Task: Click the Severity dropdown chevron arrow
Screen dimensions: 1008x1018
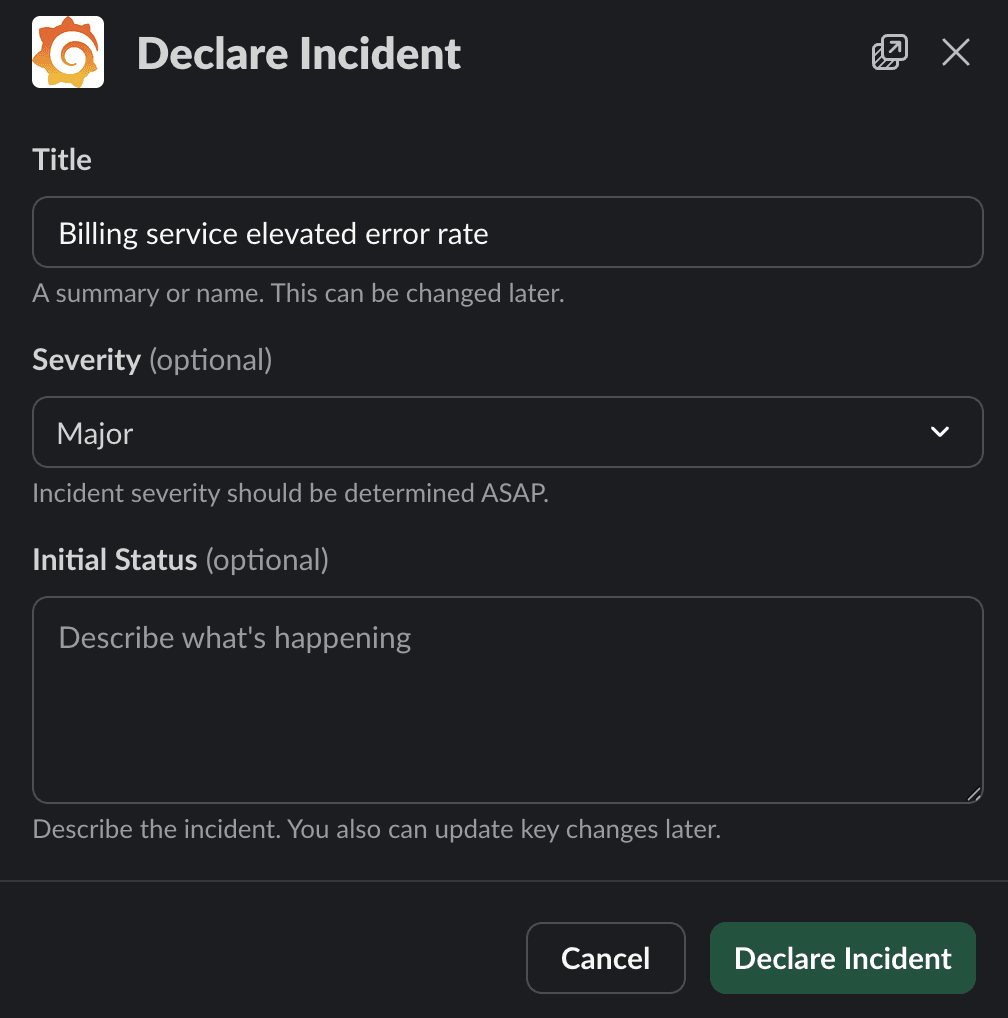Action: tap(939, 432)
